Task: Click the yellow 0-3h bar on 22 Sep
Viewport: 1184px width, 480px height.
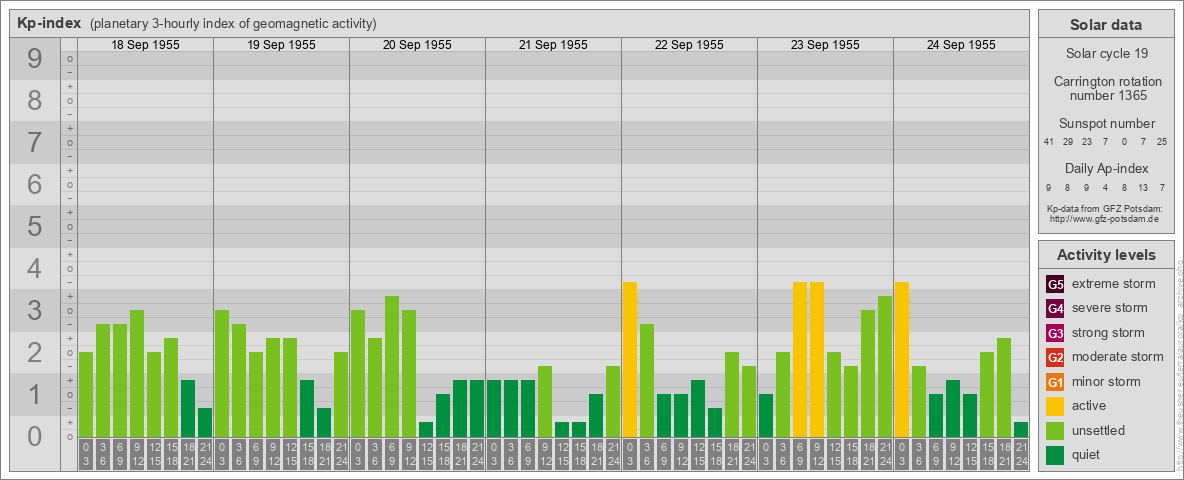Action: (x=630, y=359)
